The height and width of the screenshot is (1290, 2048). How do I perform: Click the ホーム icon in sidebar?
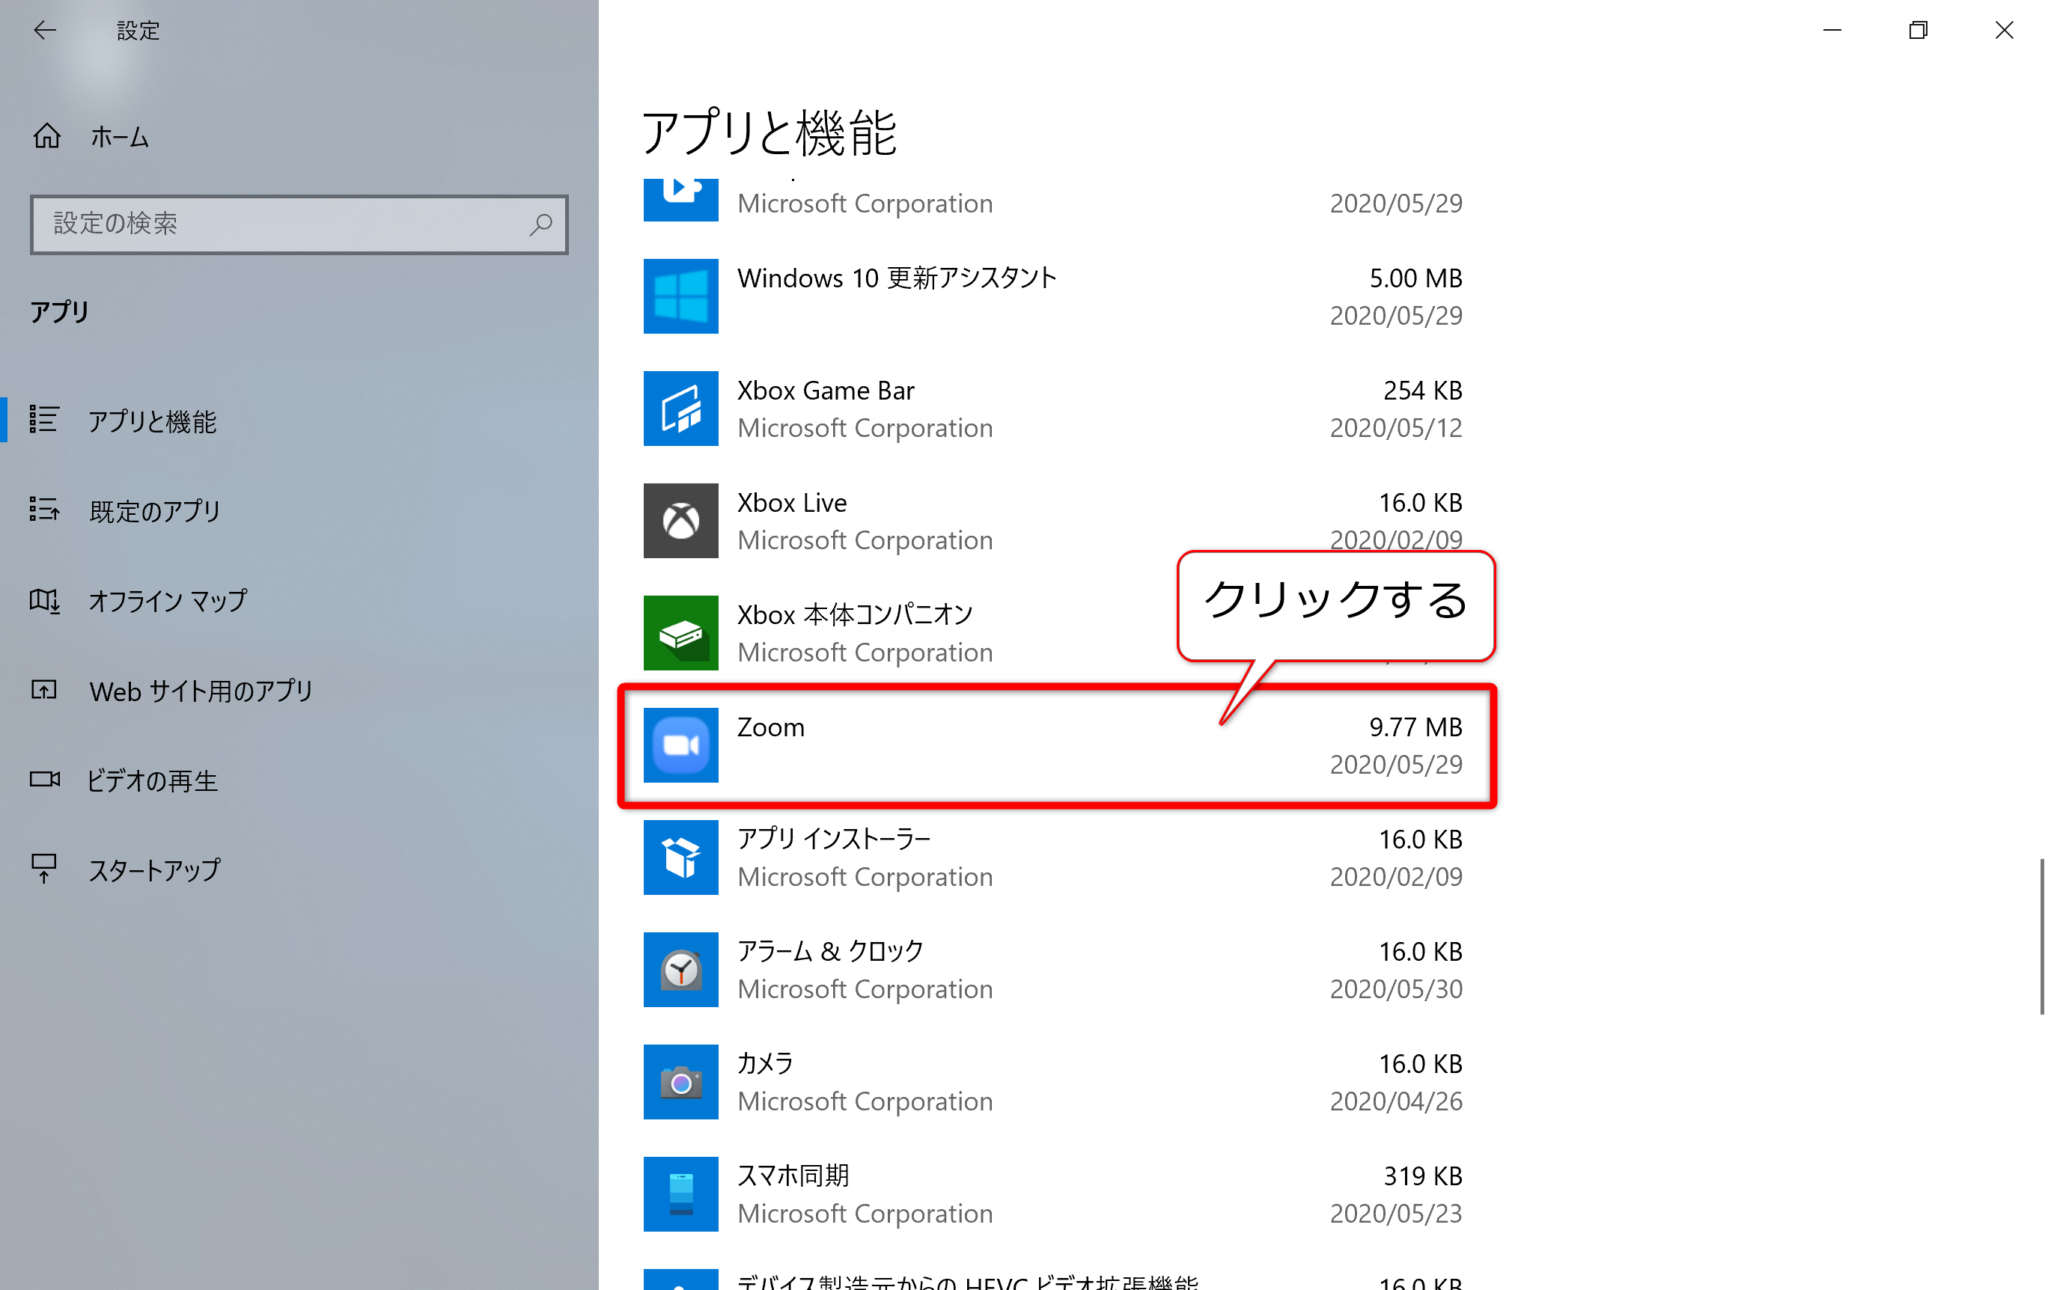[46, 137]
